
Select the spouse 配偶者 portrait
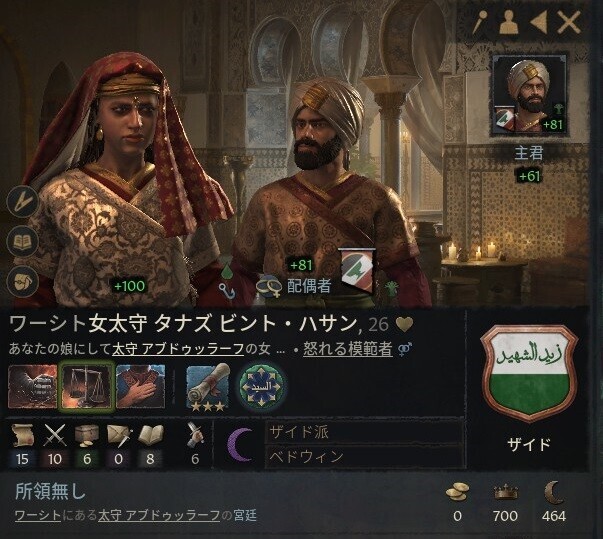tap(327, 185)
